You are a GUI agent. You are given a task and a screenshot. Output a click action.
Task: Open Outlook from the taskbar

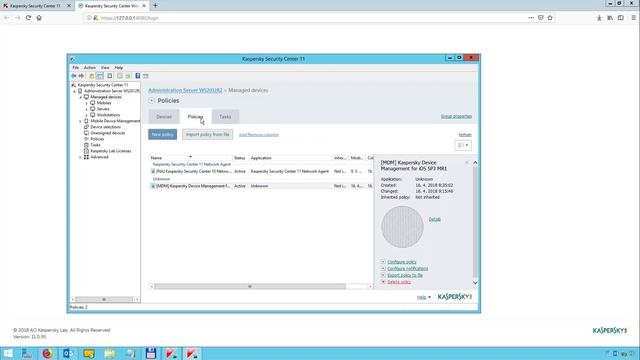tap(68, 353)
